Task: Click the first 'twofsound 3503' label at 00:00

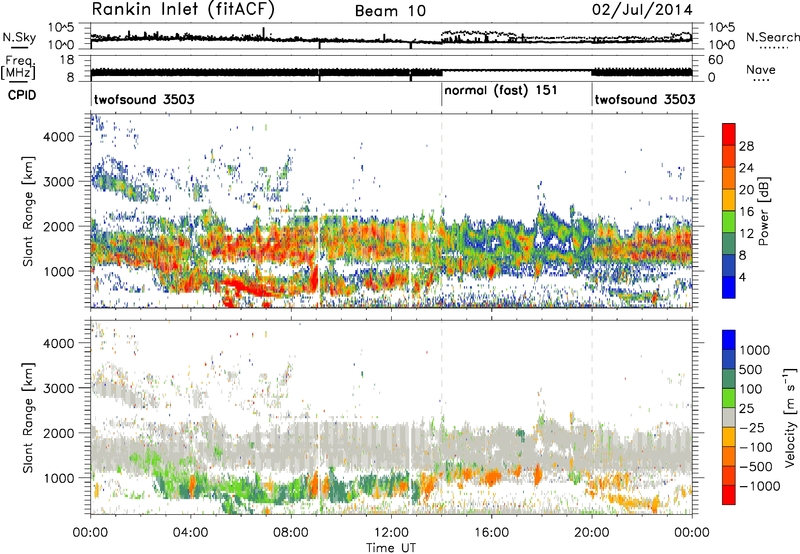Action: point(144,99)
